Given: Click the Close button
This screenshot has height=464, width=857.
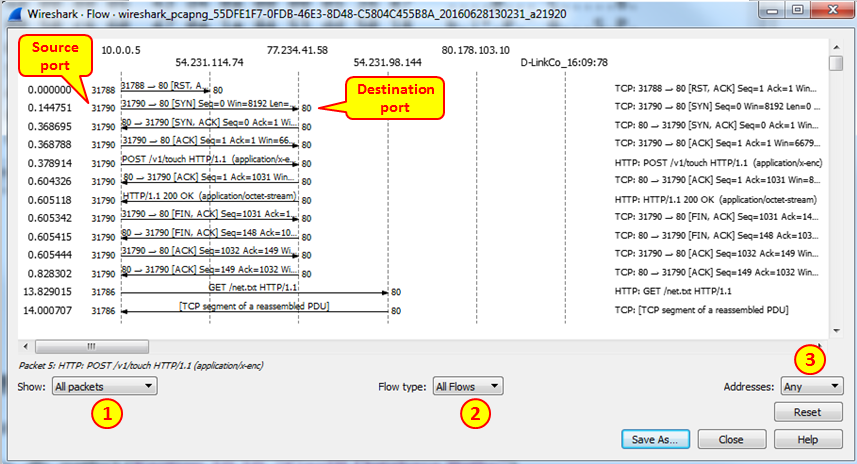Looking at the screenshot, I should [731, 439].
